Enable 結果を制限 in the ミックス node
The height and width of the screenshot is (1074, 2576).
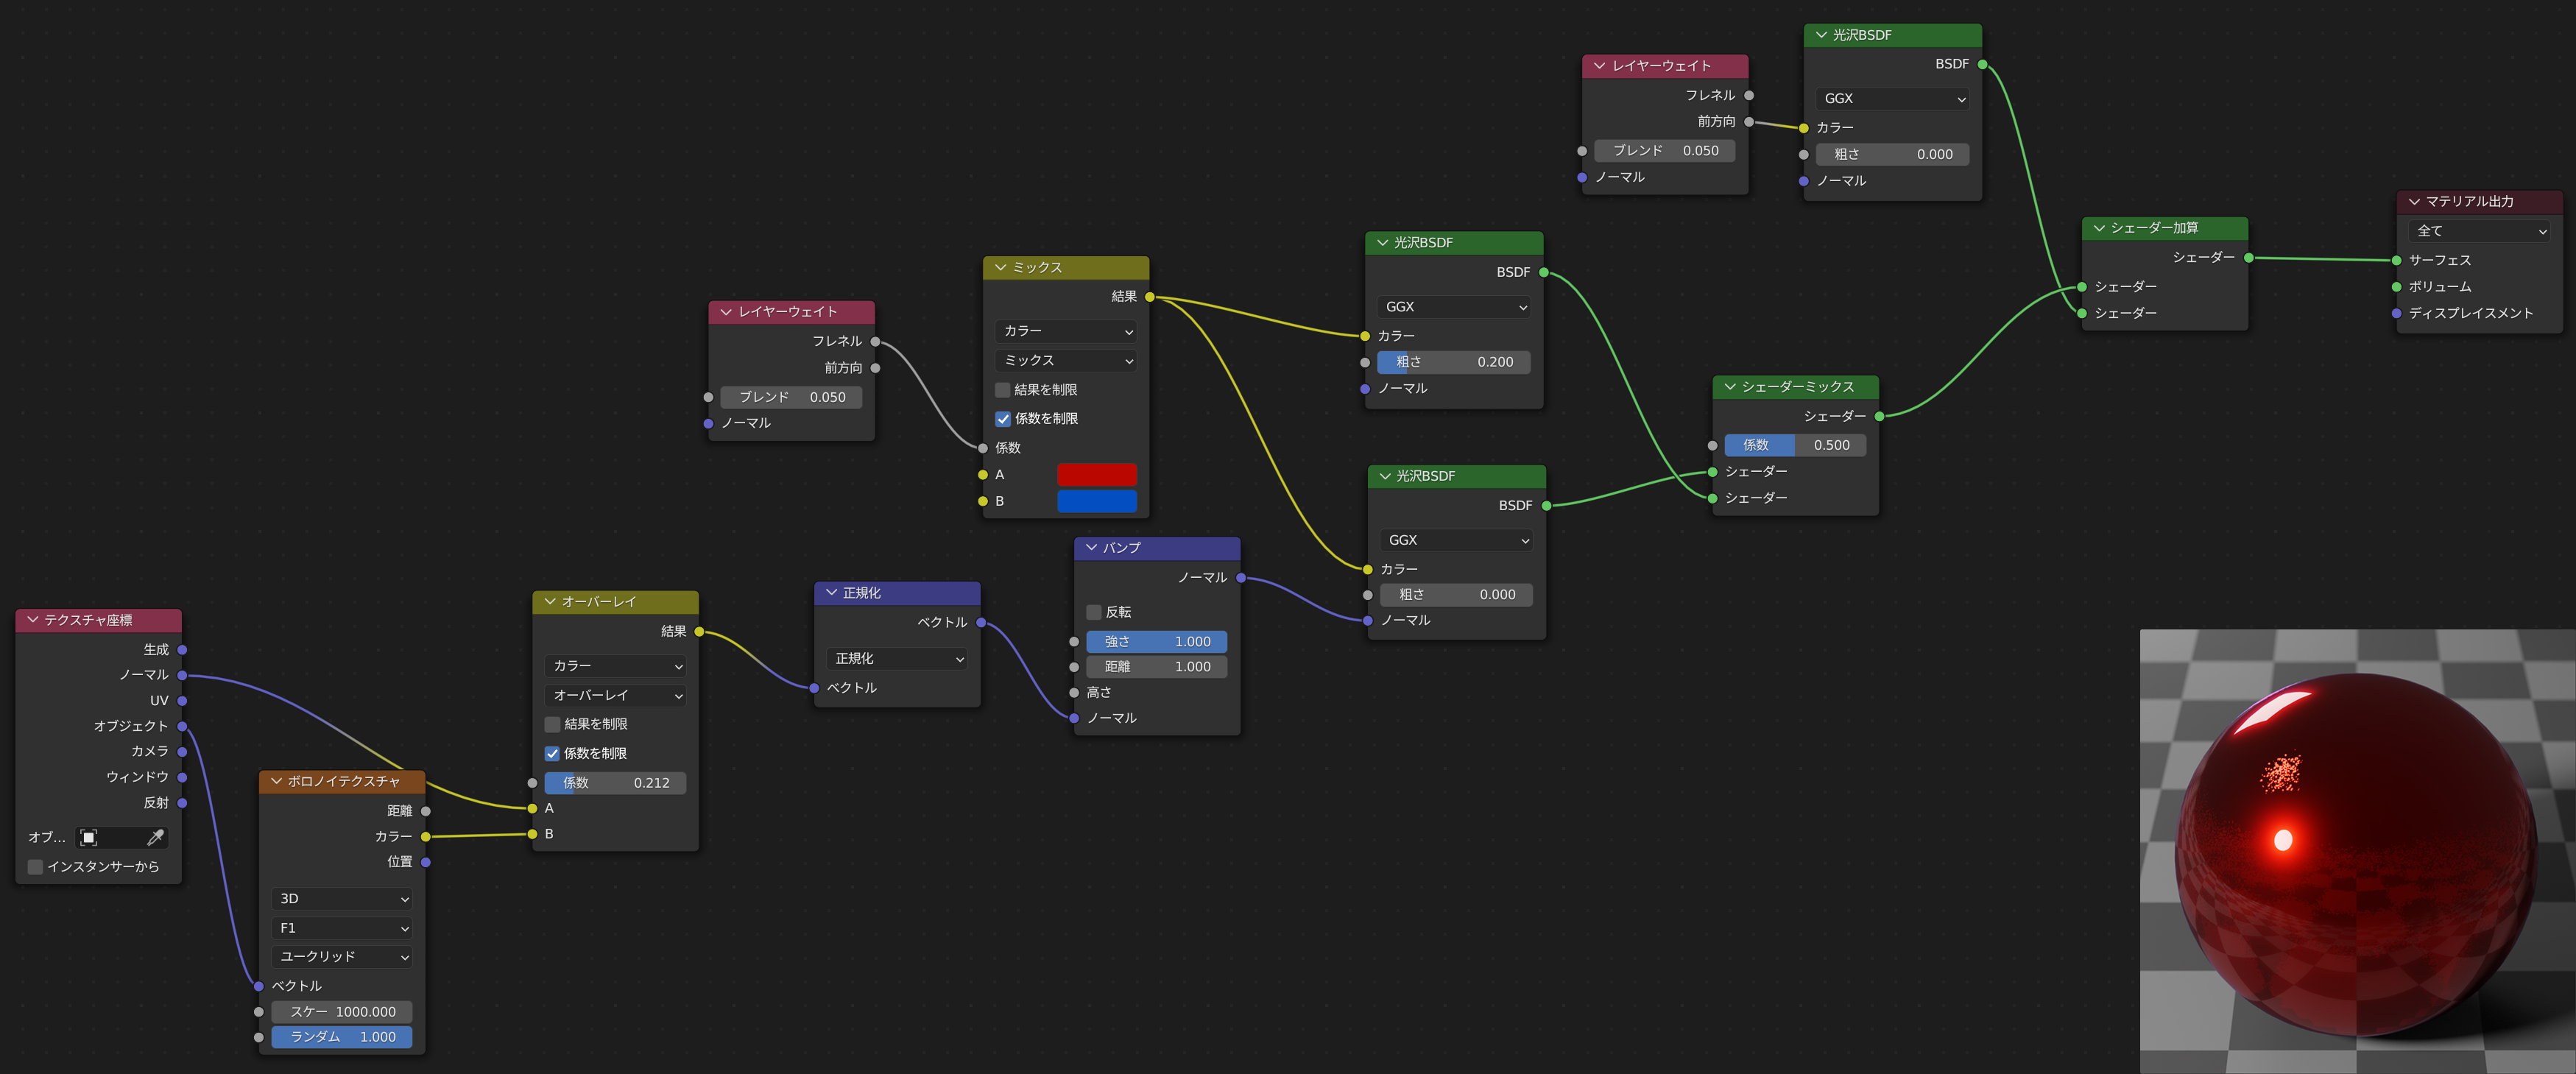pos(1003,390)
